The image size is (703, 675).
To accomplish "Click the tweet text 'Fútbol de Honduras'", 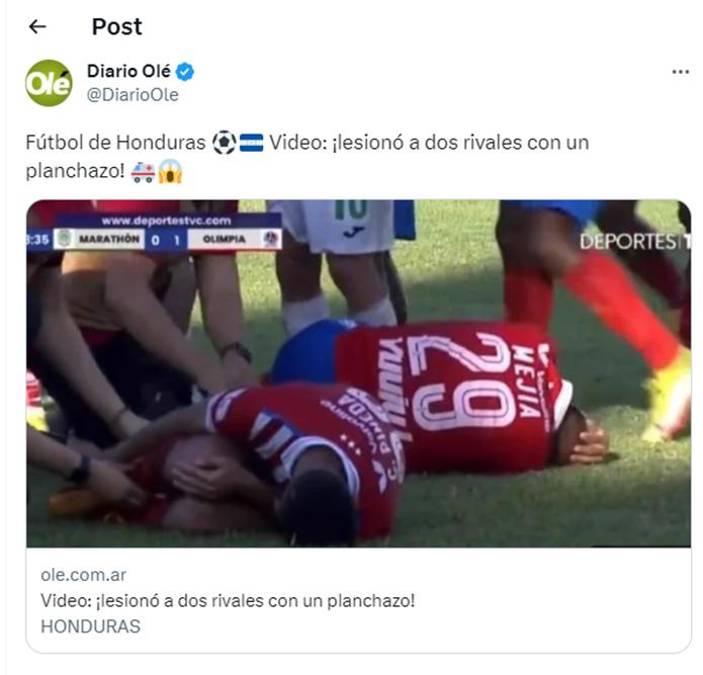I will click(115, 143).
